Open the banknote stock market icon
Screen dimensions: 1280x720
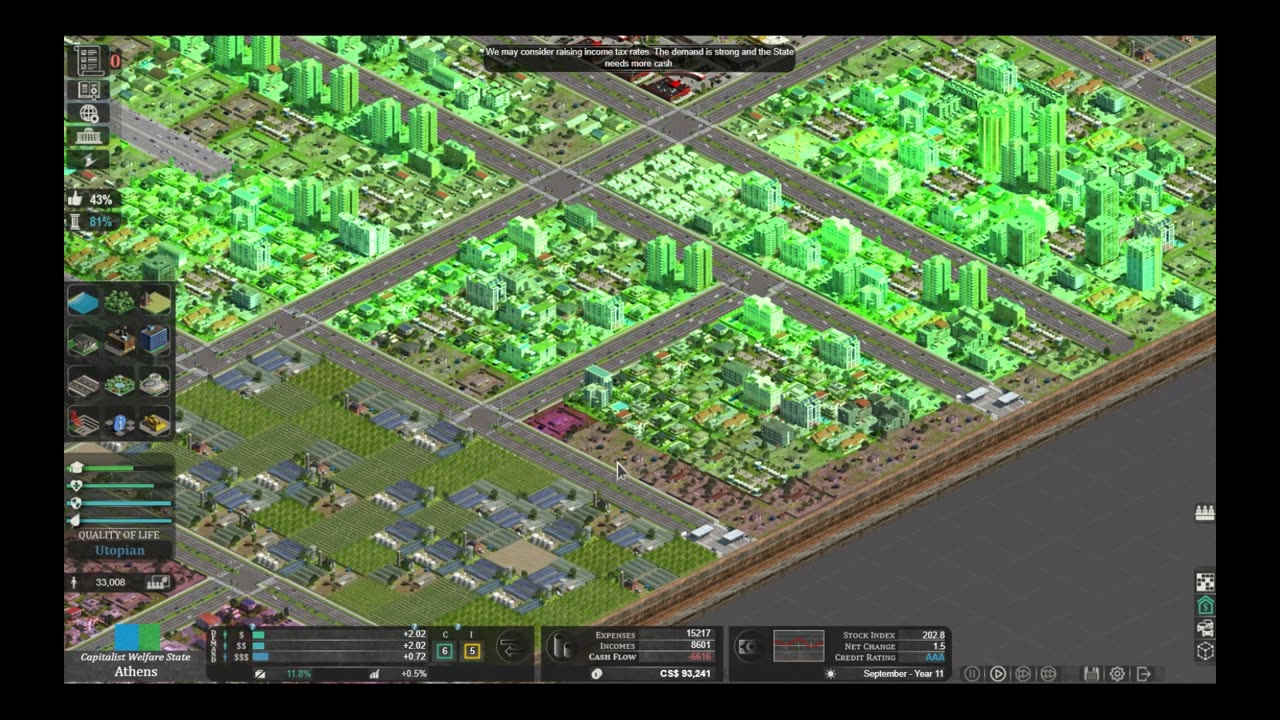tap(748, 647)
